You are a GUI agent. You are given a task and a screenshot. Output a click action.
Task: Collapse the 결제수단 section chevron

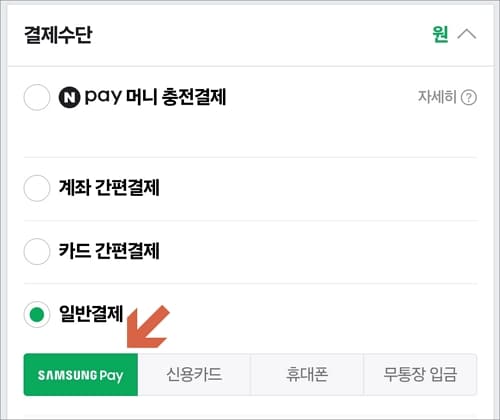[x=467, y=34]
